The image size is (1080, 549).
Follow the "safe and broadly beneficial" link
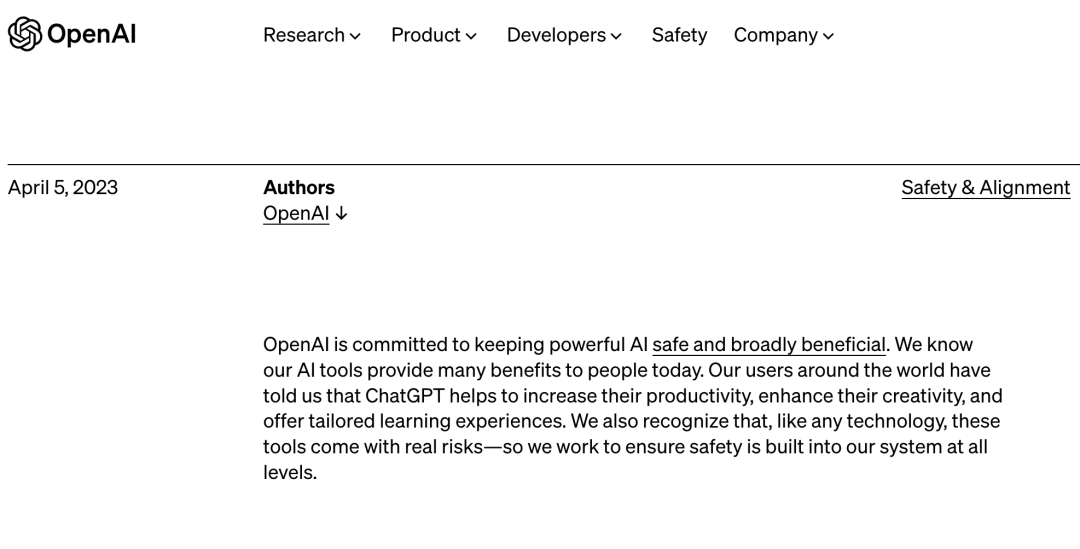point(768,345)
